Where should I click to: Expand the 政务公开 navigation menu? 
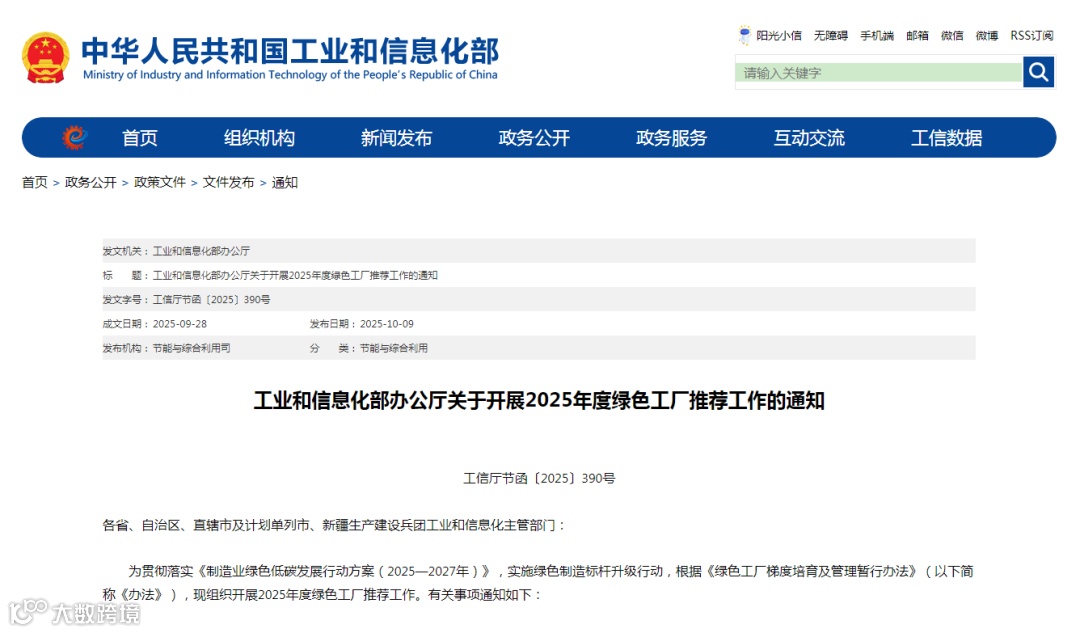point(533,138)
